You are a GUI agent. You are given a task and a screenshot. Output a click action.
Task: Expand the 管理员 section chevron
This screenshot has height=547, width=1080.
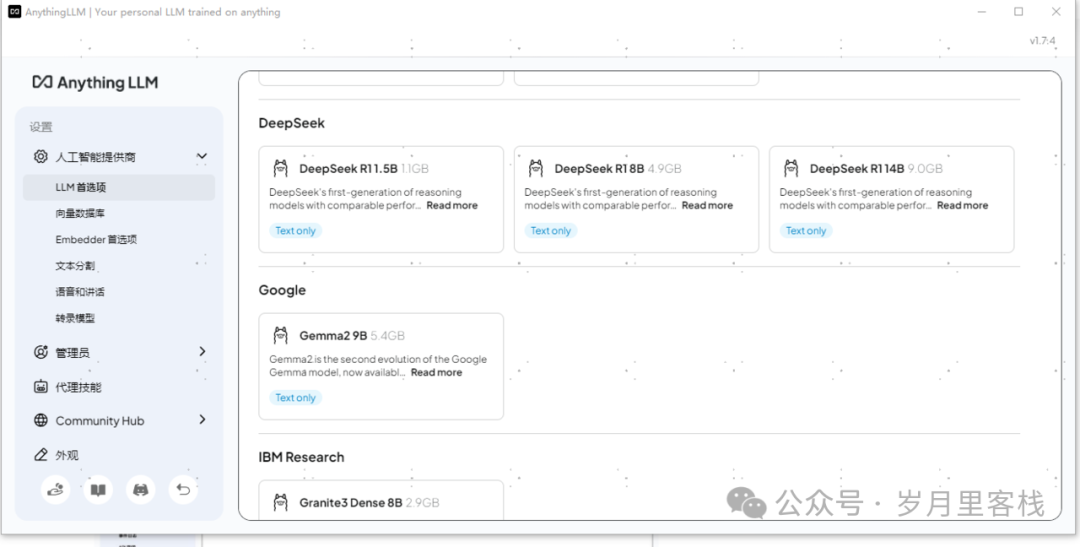coord(202,351)
